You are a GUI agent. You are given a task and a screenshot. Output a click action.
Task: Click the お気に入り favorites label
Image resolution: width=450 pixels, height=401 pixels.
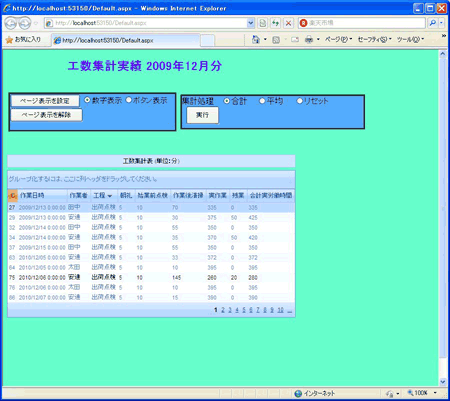[x=28, y=40]
